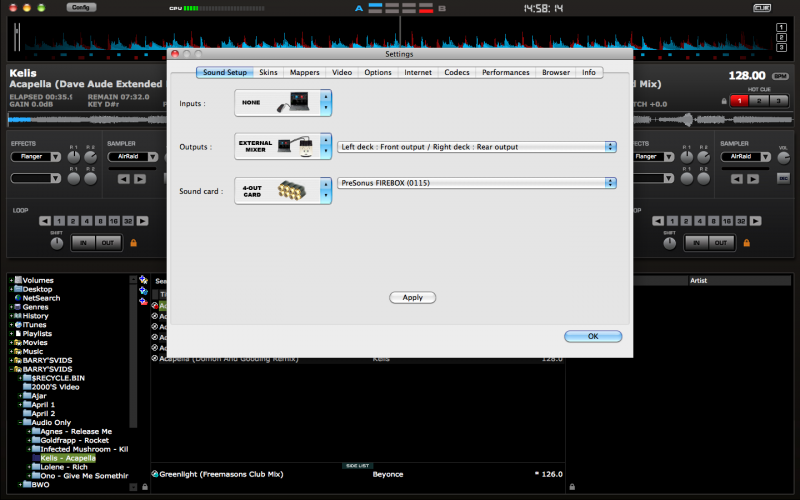
Task: Open the outputs routing dropdown
Action: [x=476, y=147]
